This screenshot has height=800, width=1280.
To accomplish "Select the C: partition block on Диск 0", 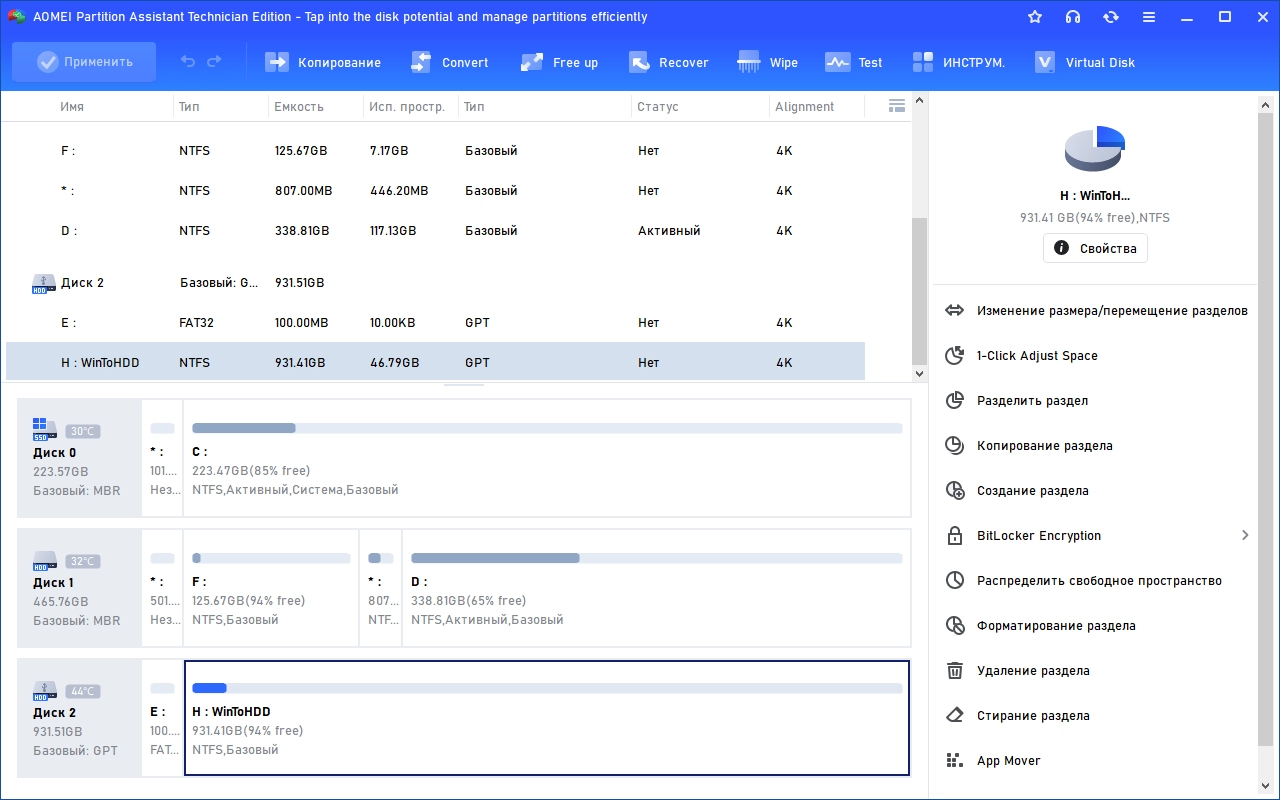I will point(547,458).
